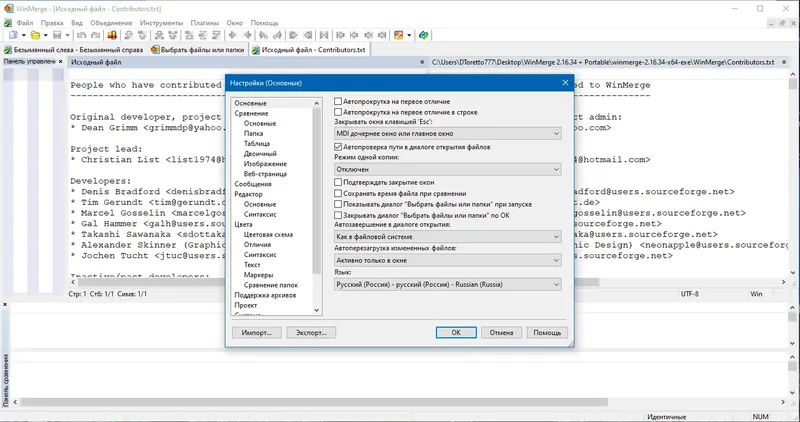
Task: Click the small square icon after Contributors.txt path
Action: point(785,62)
